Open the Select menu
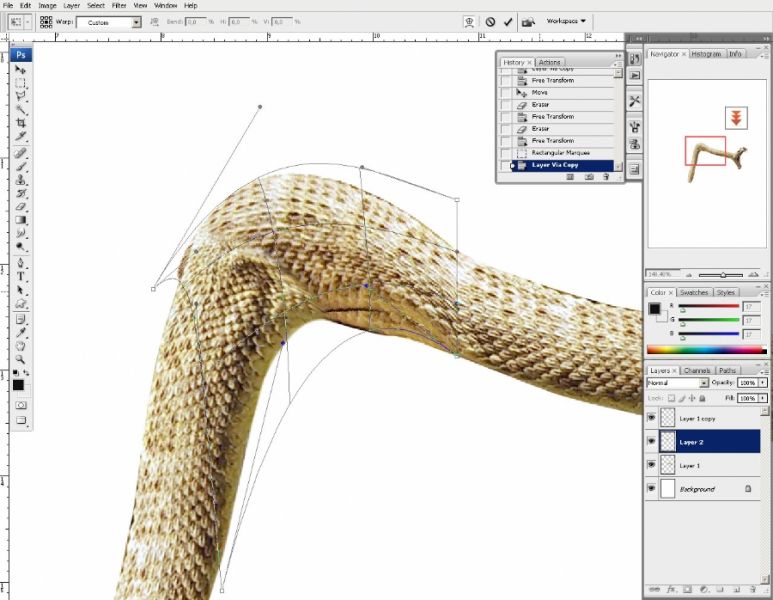This screenshot has width=773, height=600. coord(96,5)
